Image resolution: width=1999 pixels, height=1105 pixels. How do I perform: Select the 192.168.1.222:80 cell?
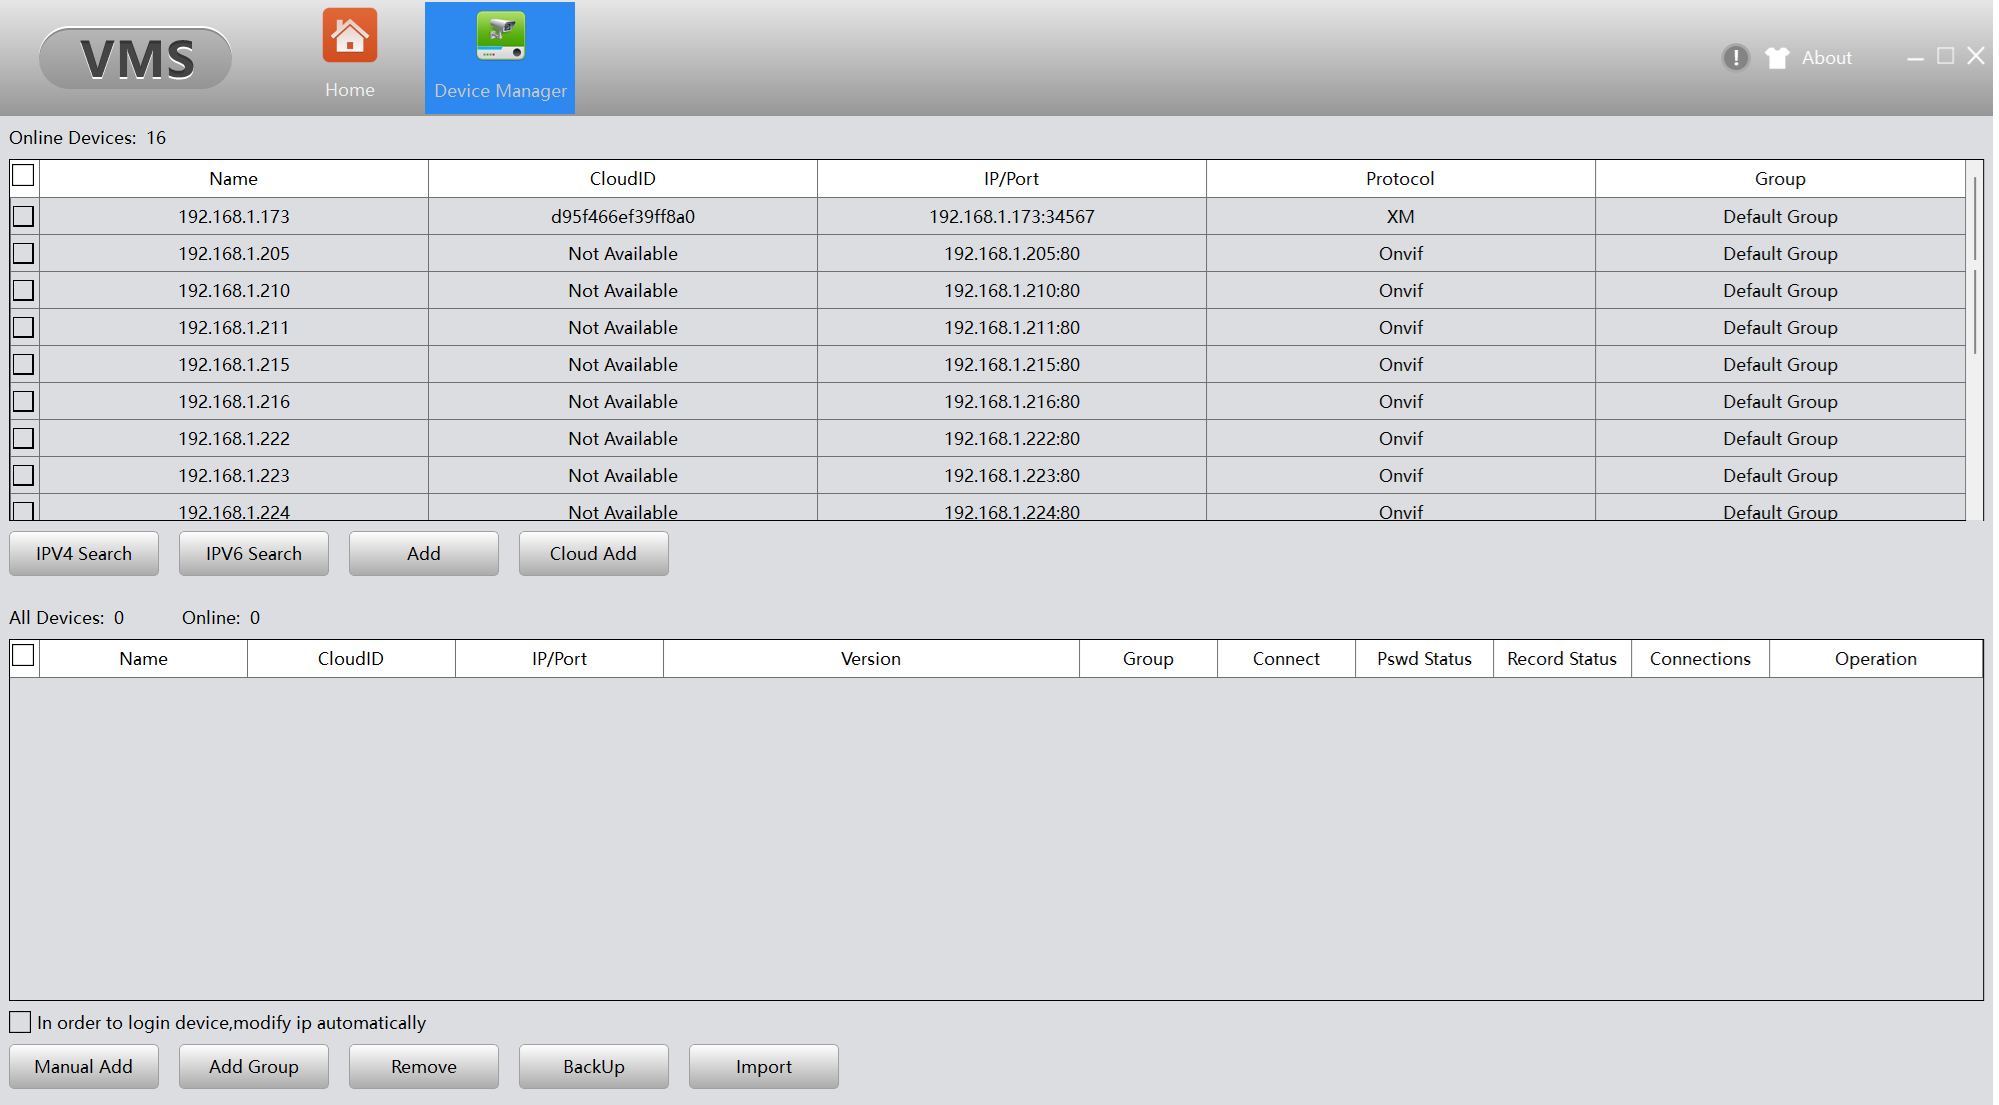click(1012, 438)
